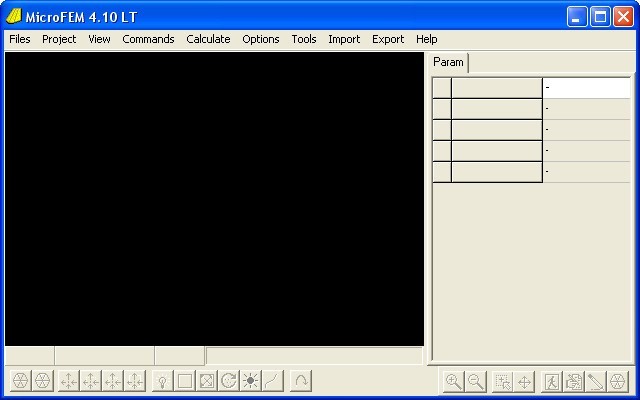640x400 pixels.
Task: Maximize the MicroFEM window
Action: (x=600, y=17)
